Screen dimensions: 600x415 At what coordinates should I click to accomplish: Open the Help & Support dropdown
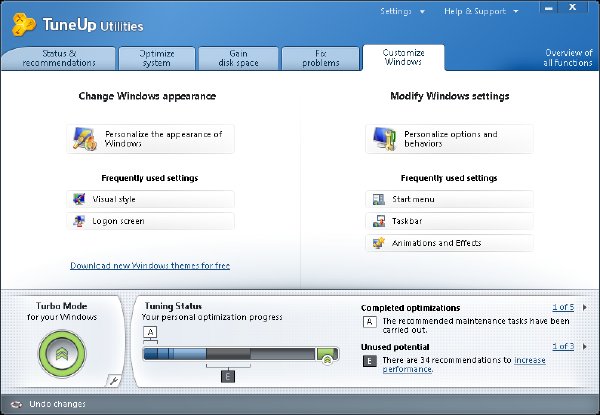(x=481, y=11)
